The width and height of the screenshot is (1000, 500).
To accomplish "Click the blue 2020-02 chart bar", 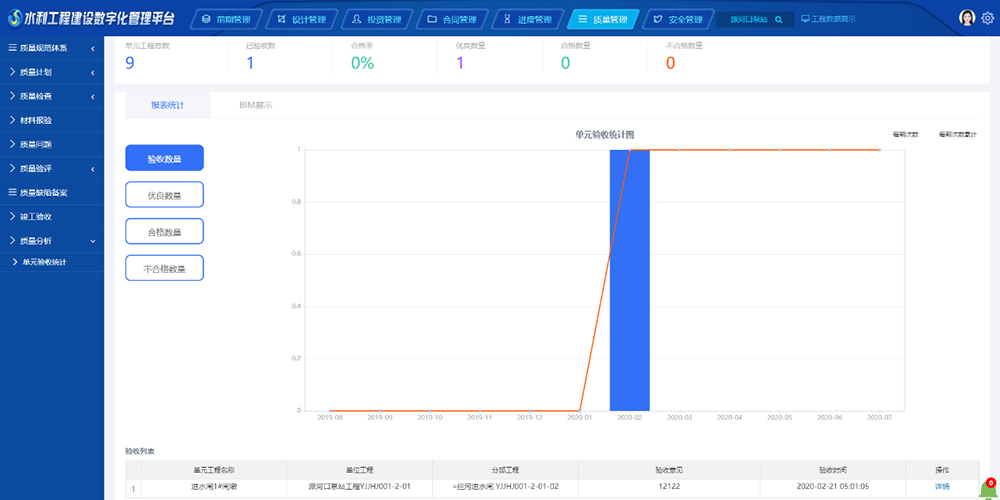I will [x=629, y=280].
